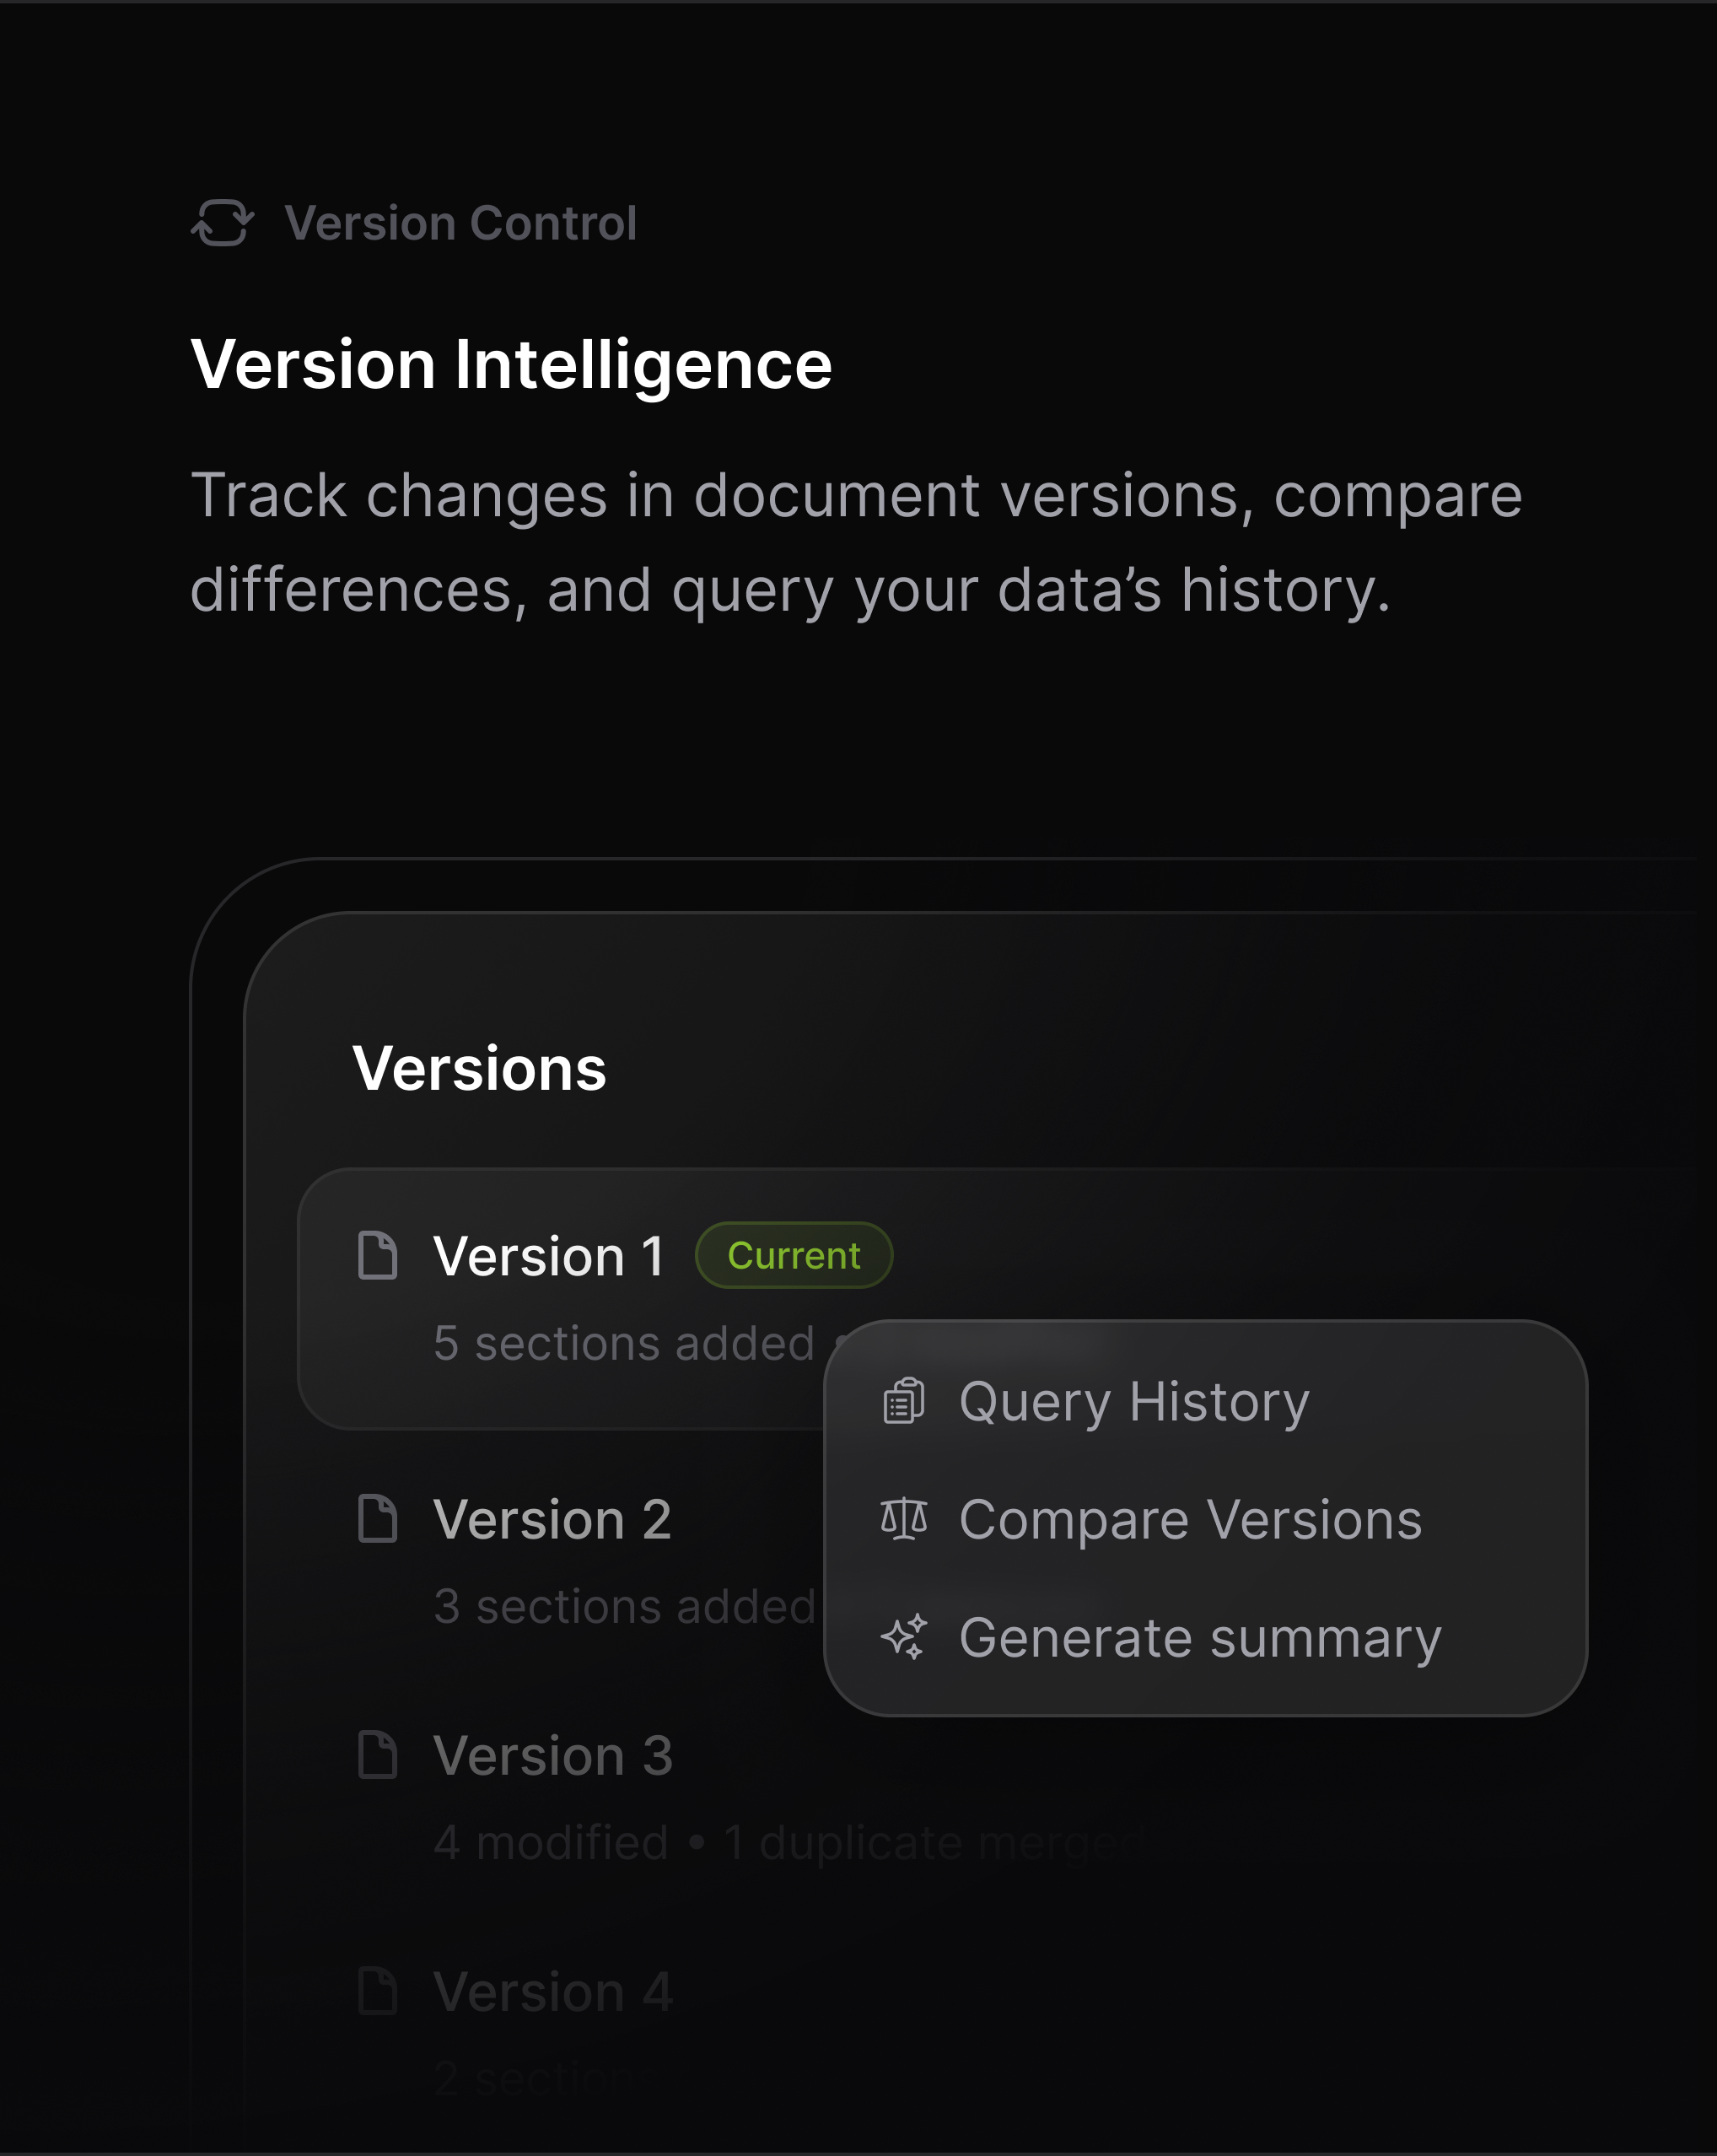This screenshot has width=1717, height=2156.
Task: Click the 5 sections added text
Action: click(x=616, y=1343)
